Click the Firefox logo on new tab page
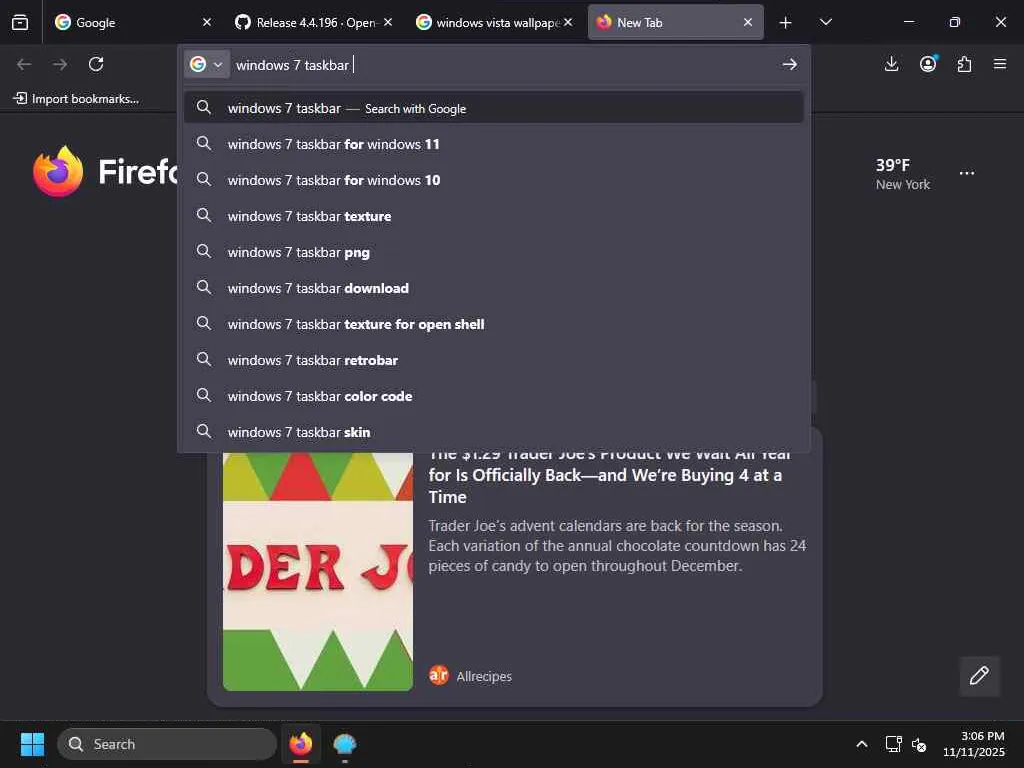The width and height of the screenshot is (1024, 768). click(x=58, y=171)
